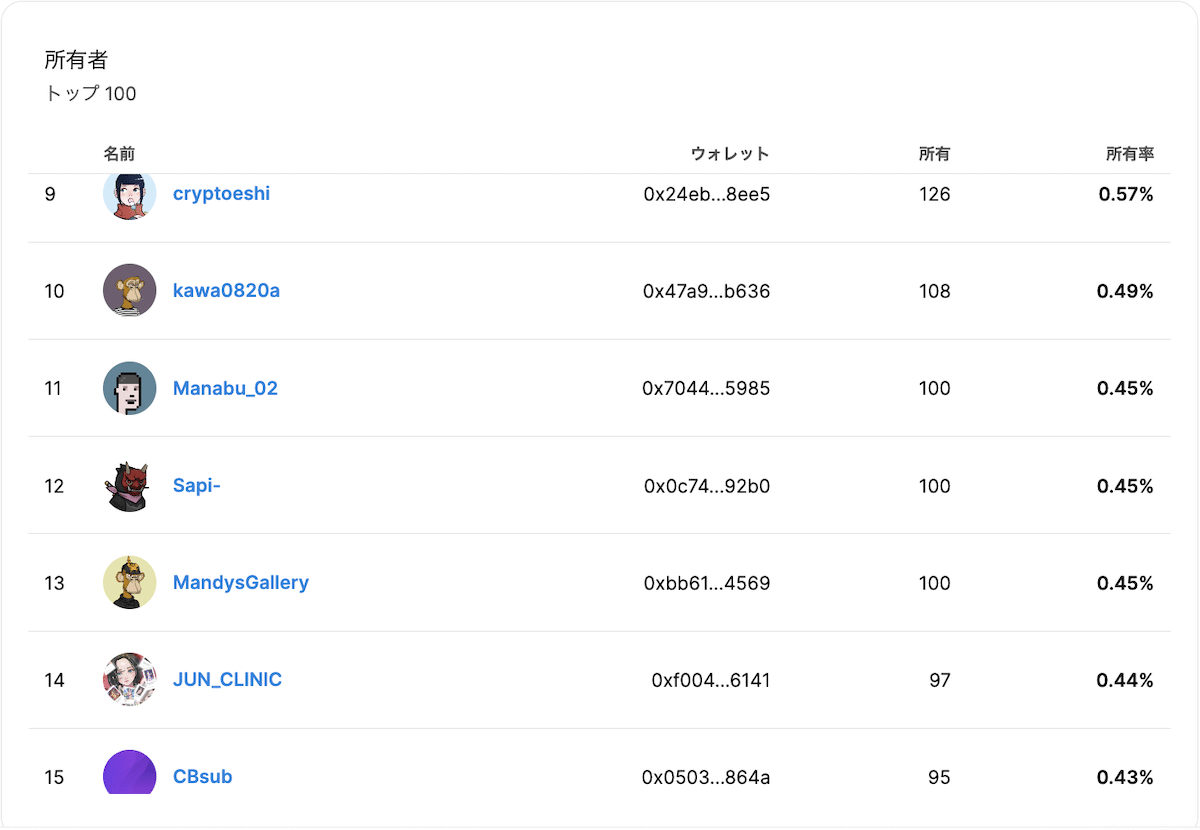1200x830 pixels.
Task: Click MandysGallery's yellow ape avatar
Action: [130, 583]
